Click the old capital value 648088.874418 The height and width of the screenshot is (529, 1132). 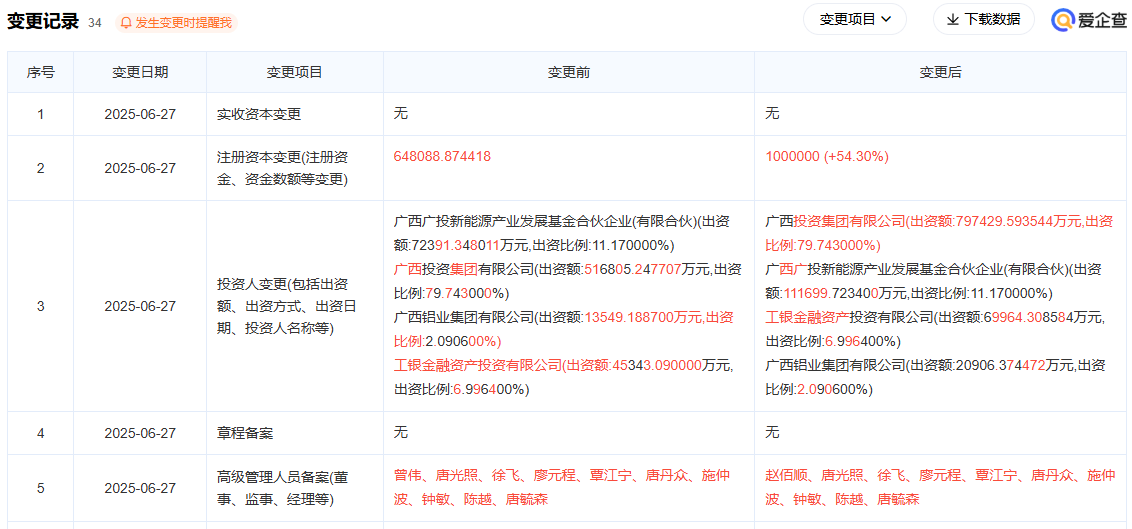pos(442,157)
